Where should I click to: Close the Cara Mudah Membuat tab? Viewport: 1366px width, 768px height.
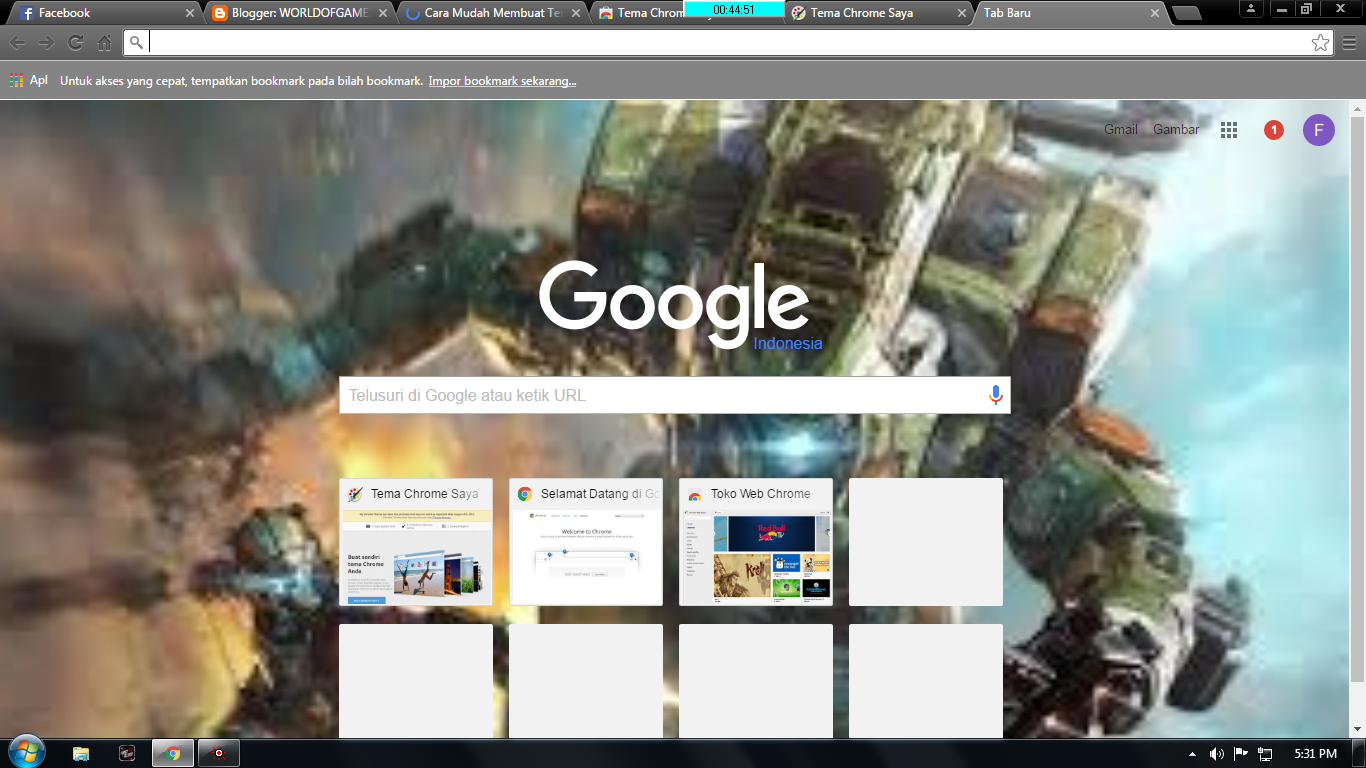576,13
